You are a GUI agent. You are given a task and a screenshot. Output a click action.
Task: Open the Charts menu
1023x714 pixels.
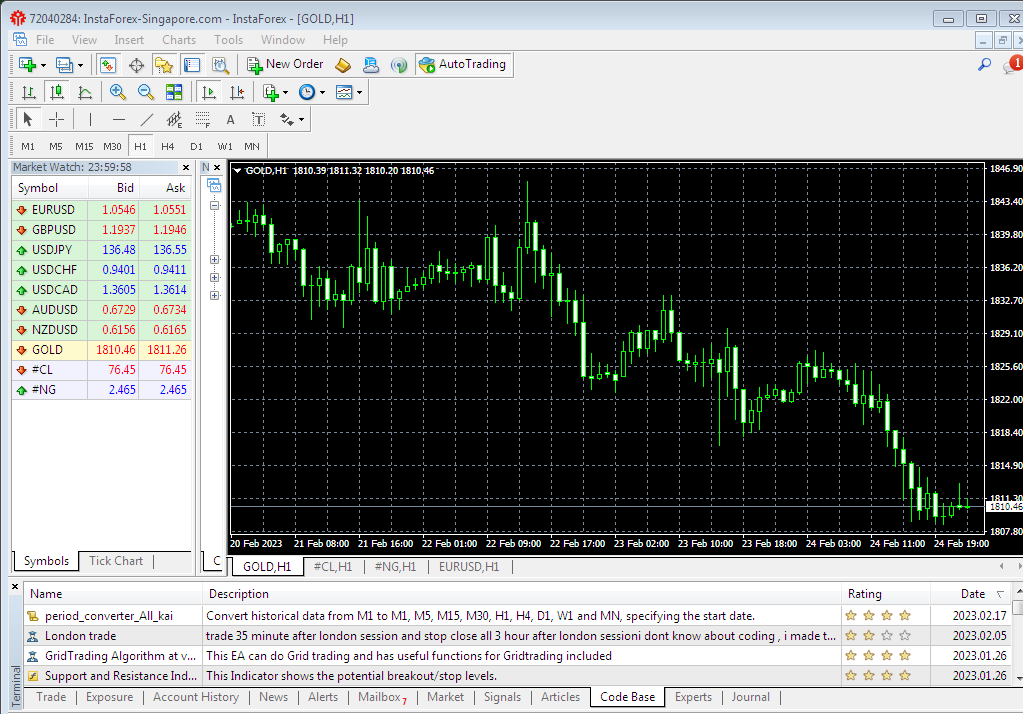point(179,40)
